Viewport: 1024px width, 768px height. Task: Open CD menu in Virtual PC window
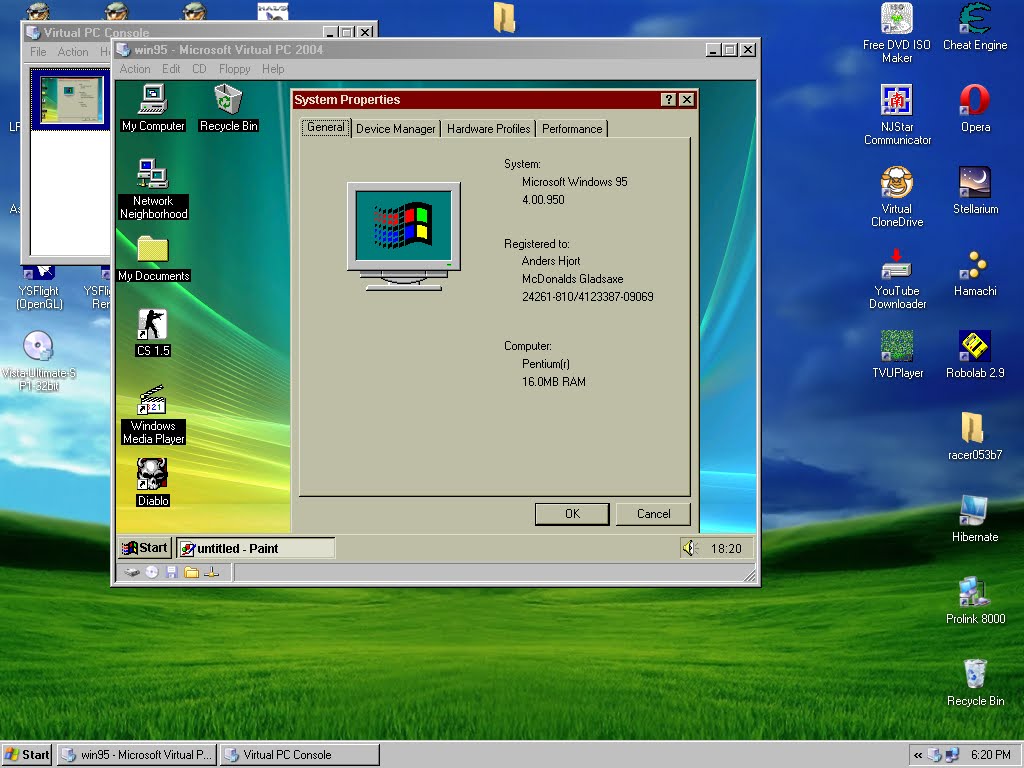coord(199,69)
